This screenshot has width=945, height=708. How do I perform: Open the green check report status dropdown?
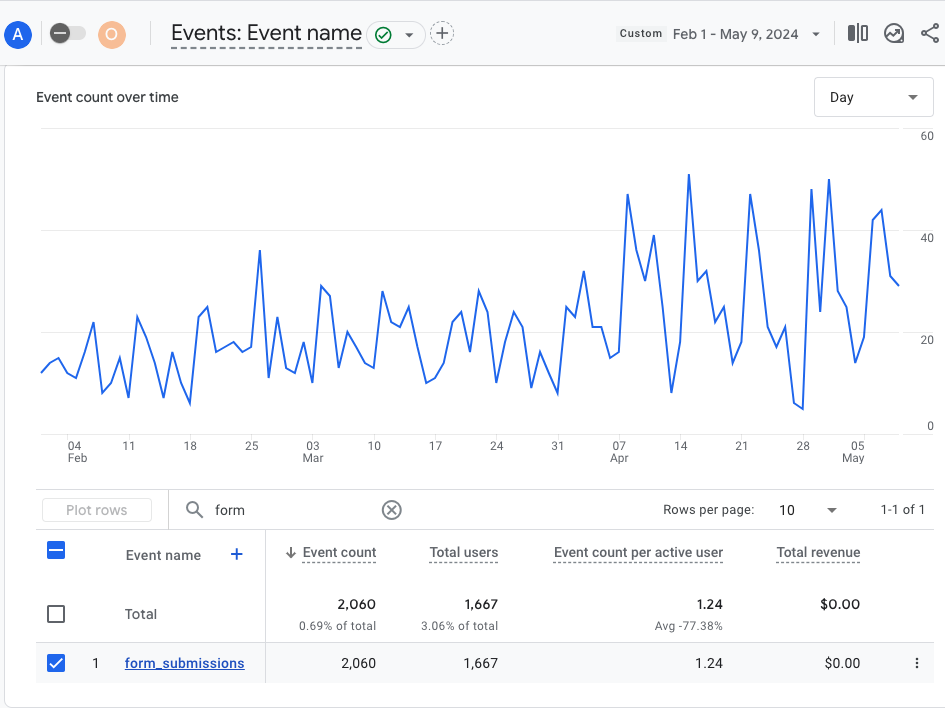tap(395, 35)
